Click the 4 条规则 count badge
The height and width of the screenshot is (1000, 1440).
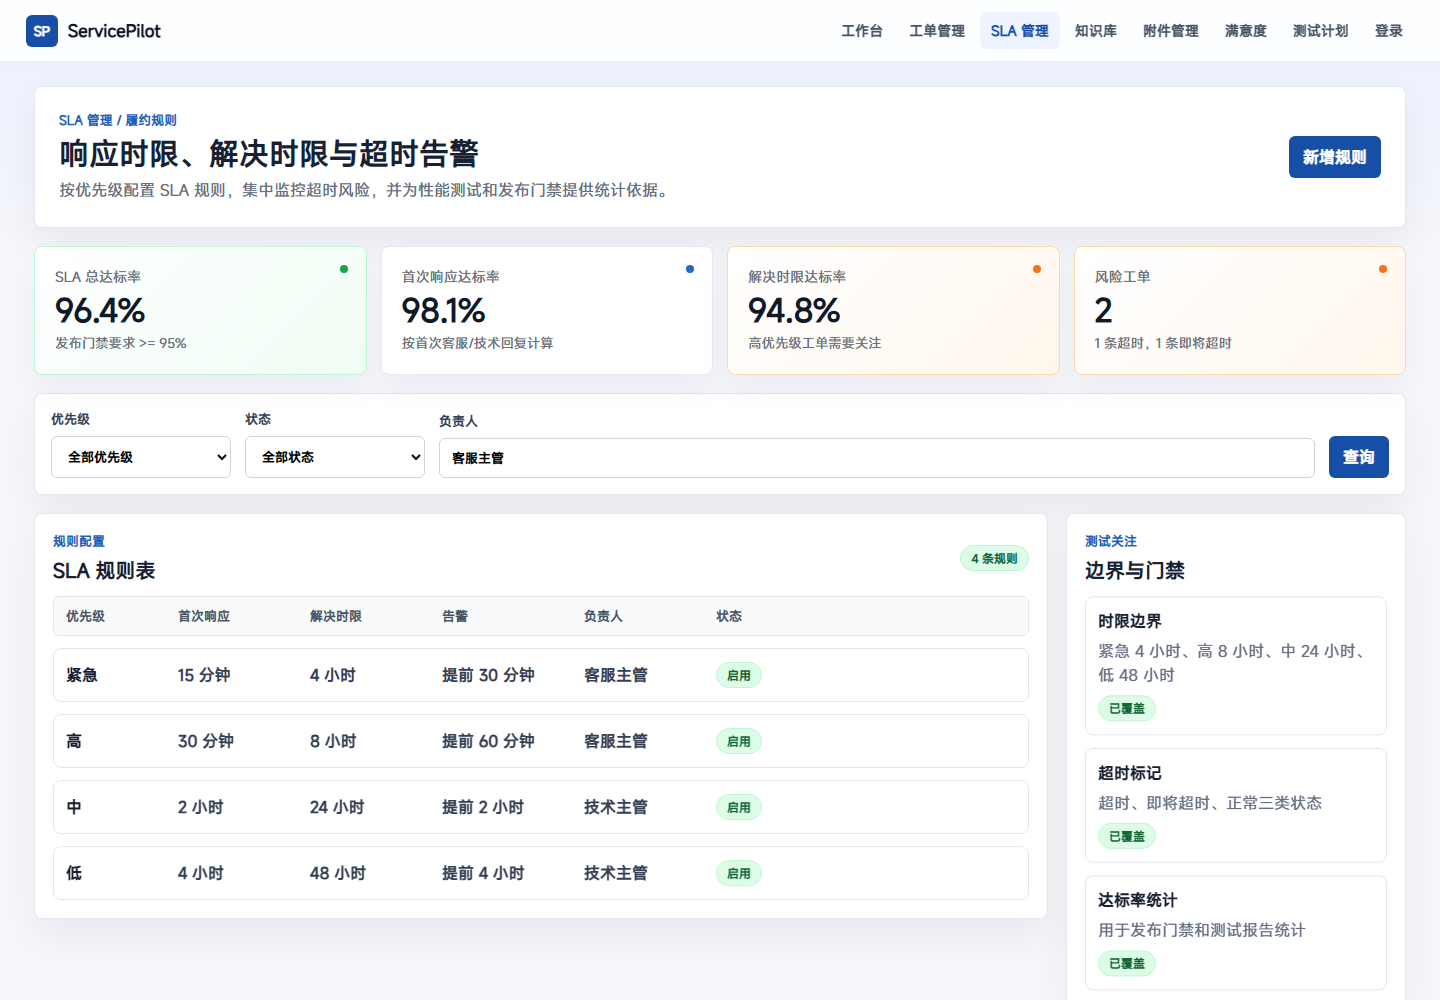coord(994,558)
